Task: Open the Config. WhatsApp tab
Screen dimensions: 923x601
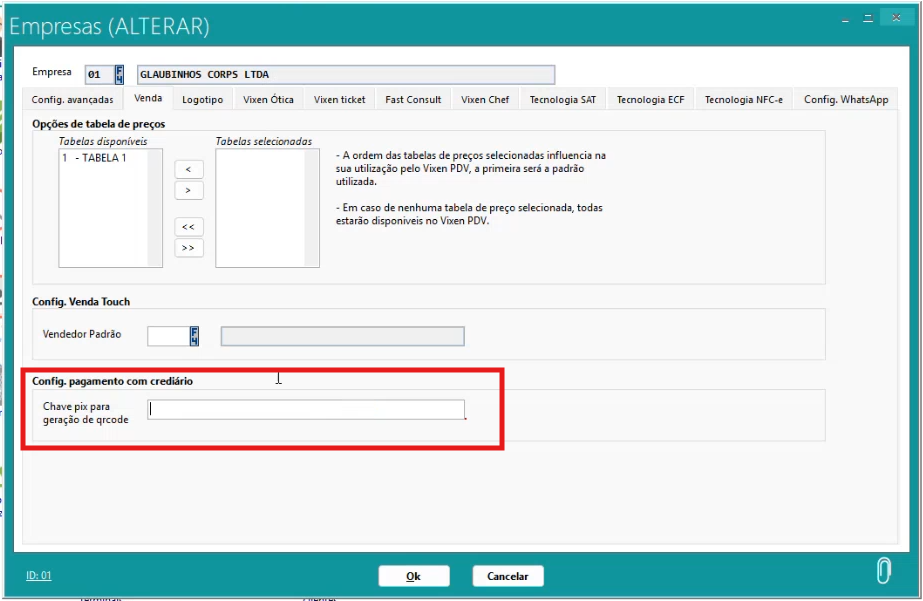Action: click(846, 100)
